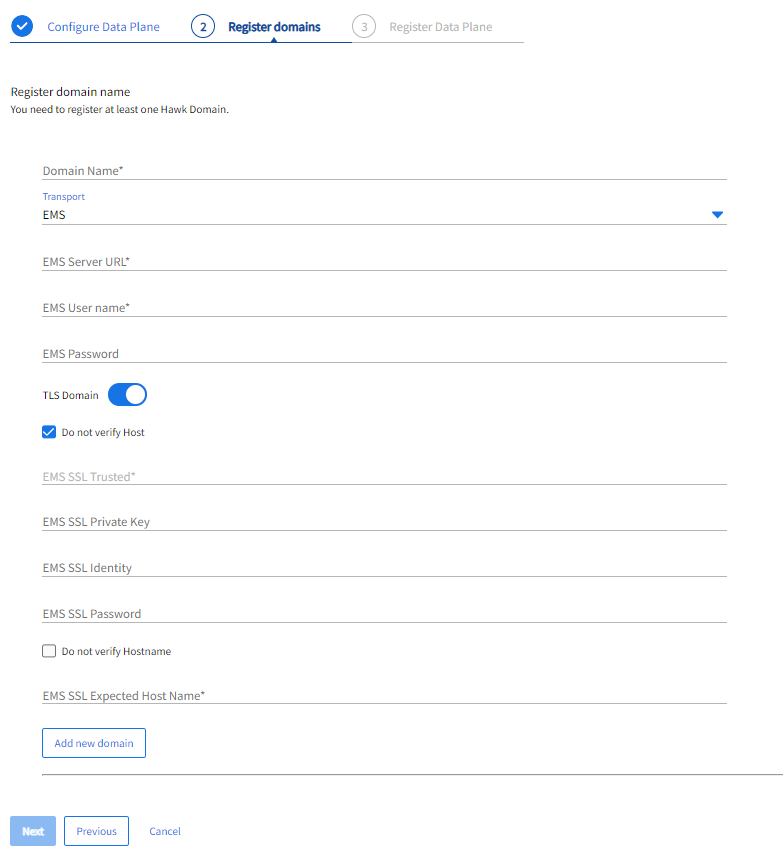Click the completed step checkmark icon

(22, 27)
